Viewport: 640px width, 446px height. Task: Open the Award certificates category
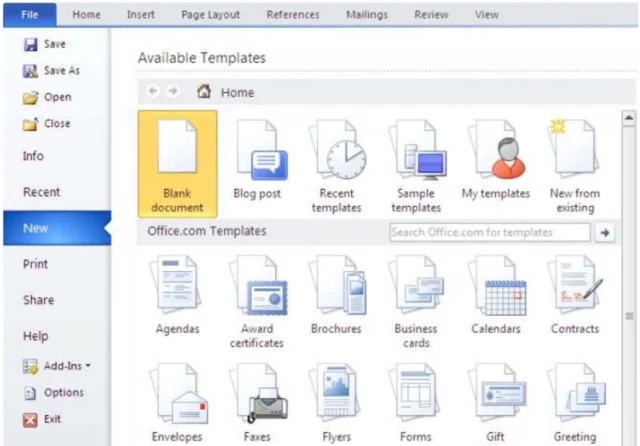click(257, 302)
